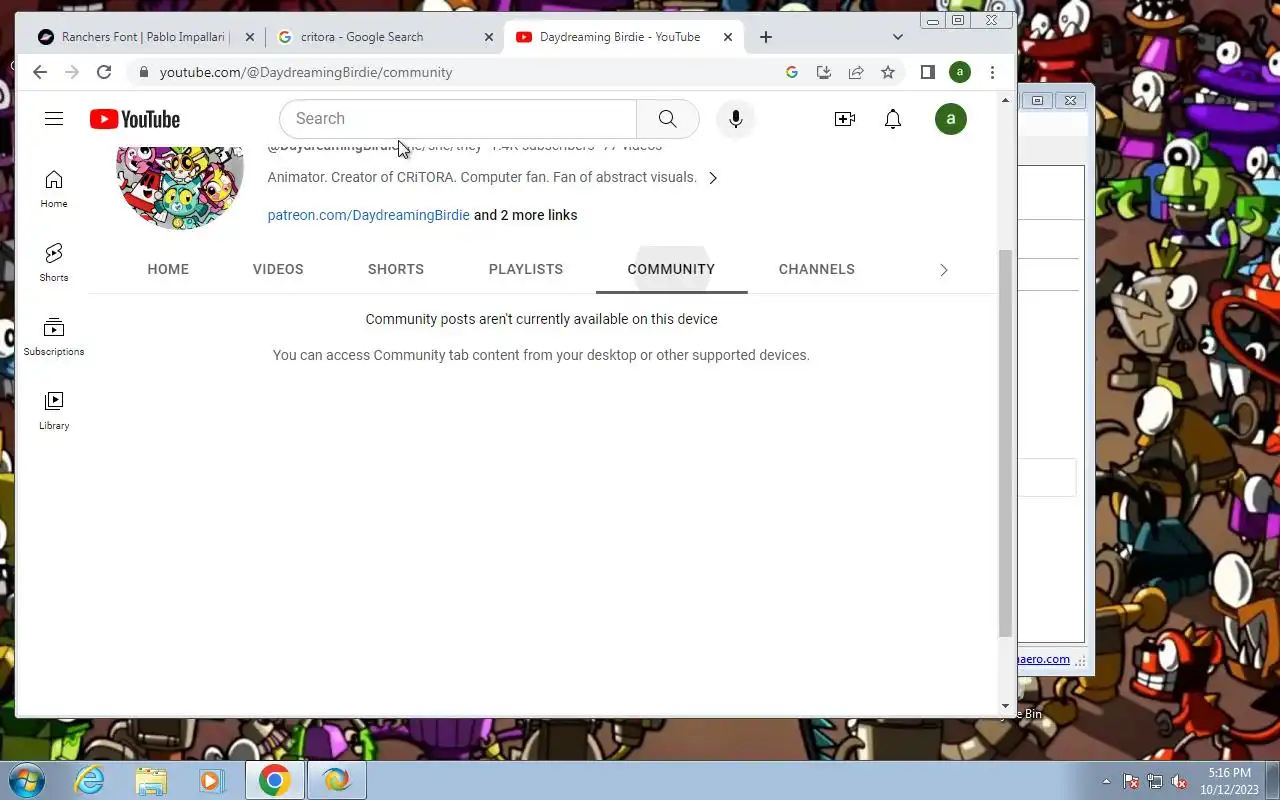Click the Chrome taskbar button
The height and width of the screenshot is (800, 1280).
click(275, 780)
